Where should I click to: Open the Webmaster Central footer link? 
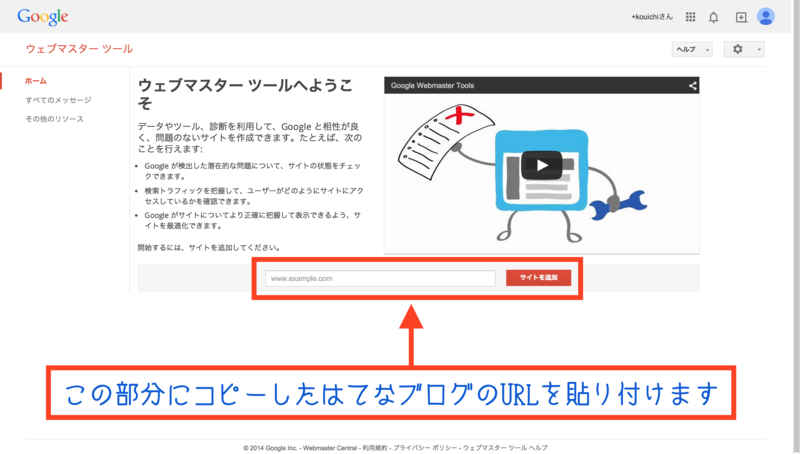330,448
